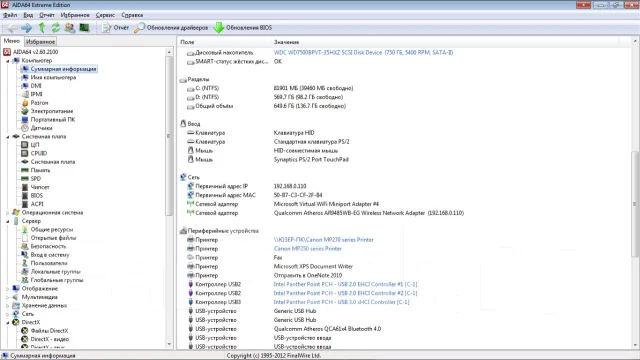Click the right pane vertical scrollbar thumb

[635, 204]
